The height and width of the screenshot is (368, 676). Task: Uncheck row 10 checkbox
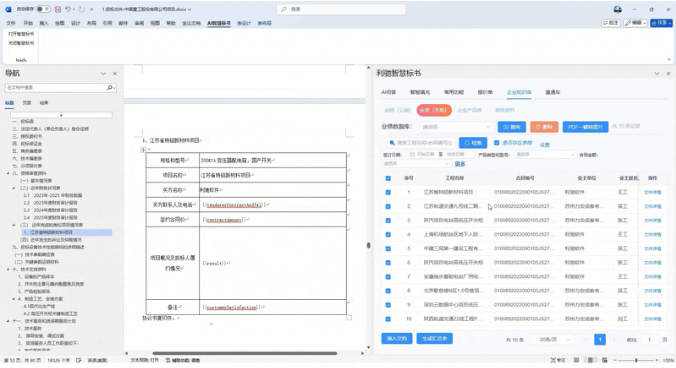(x=388, y=319)
